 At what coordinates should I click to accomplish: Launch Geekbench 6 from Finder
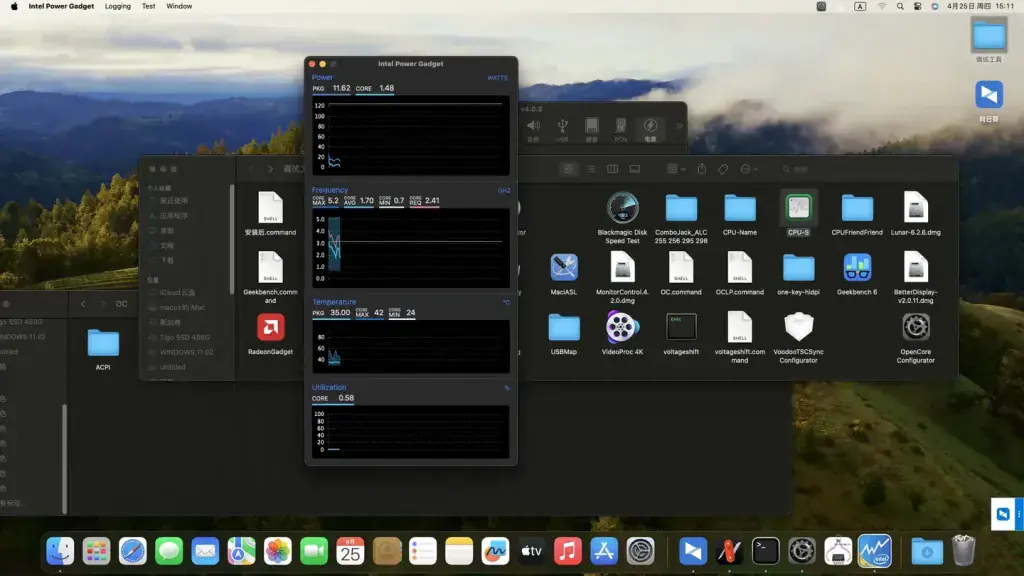pos(857,268)
